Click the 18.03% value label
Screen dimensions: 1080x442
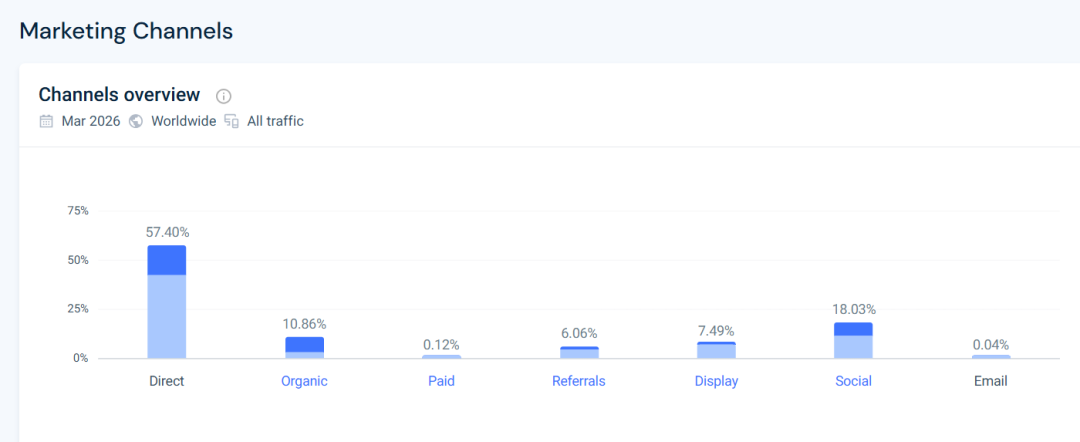coord(853,309)
